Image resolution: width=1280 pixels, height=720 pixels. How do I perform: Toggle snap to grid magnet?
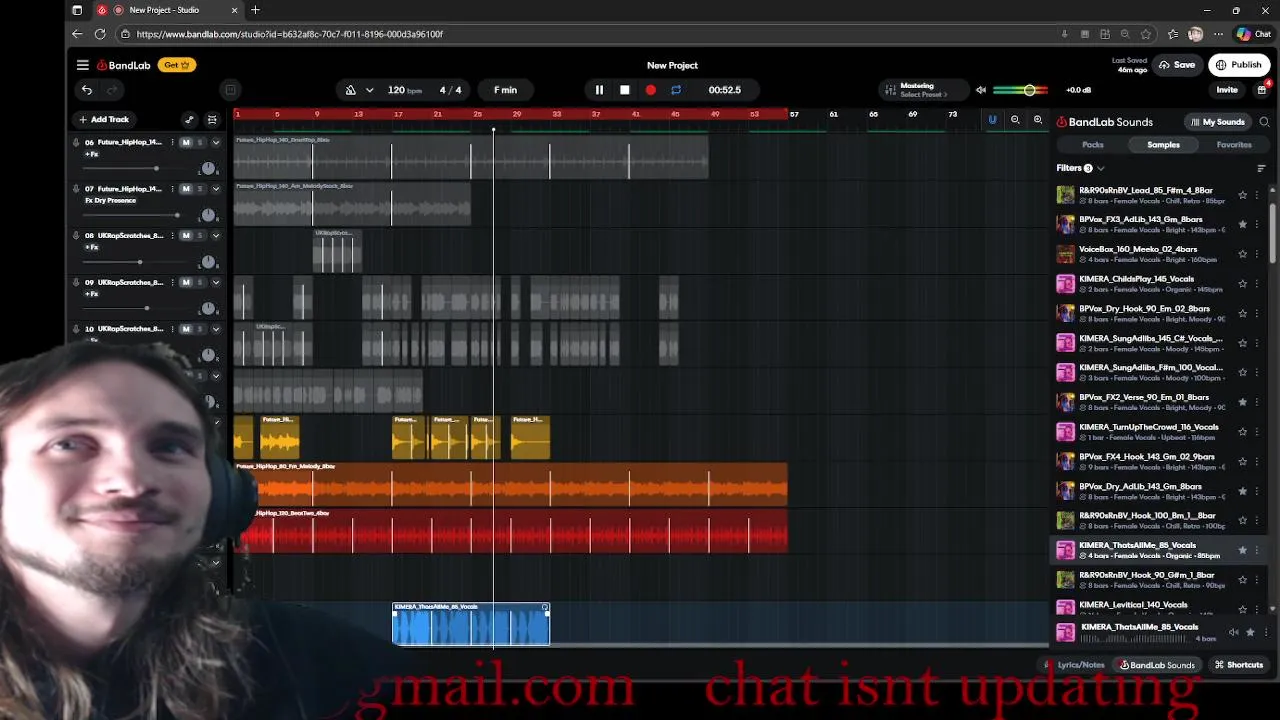tap(992, 120)
